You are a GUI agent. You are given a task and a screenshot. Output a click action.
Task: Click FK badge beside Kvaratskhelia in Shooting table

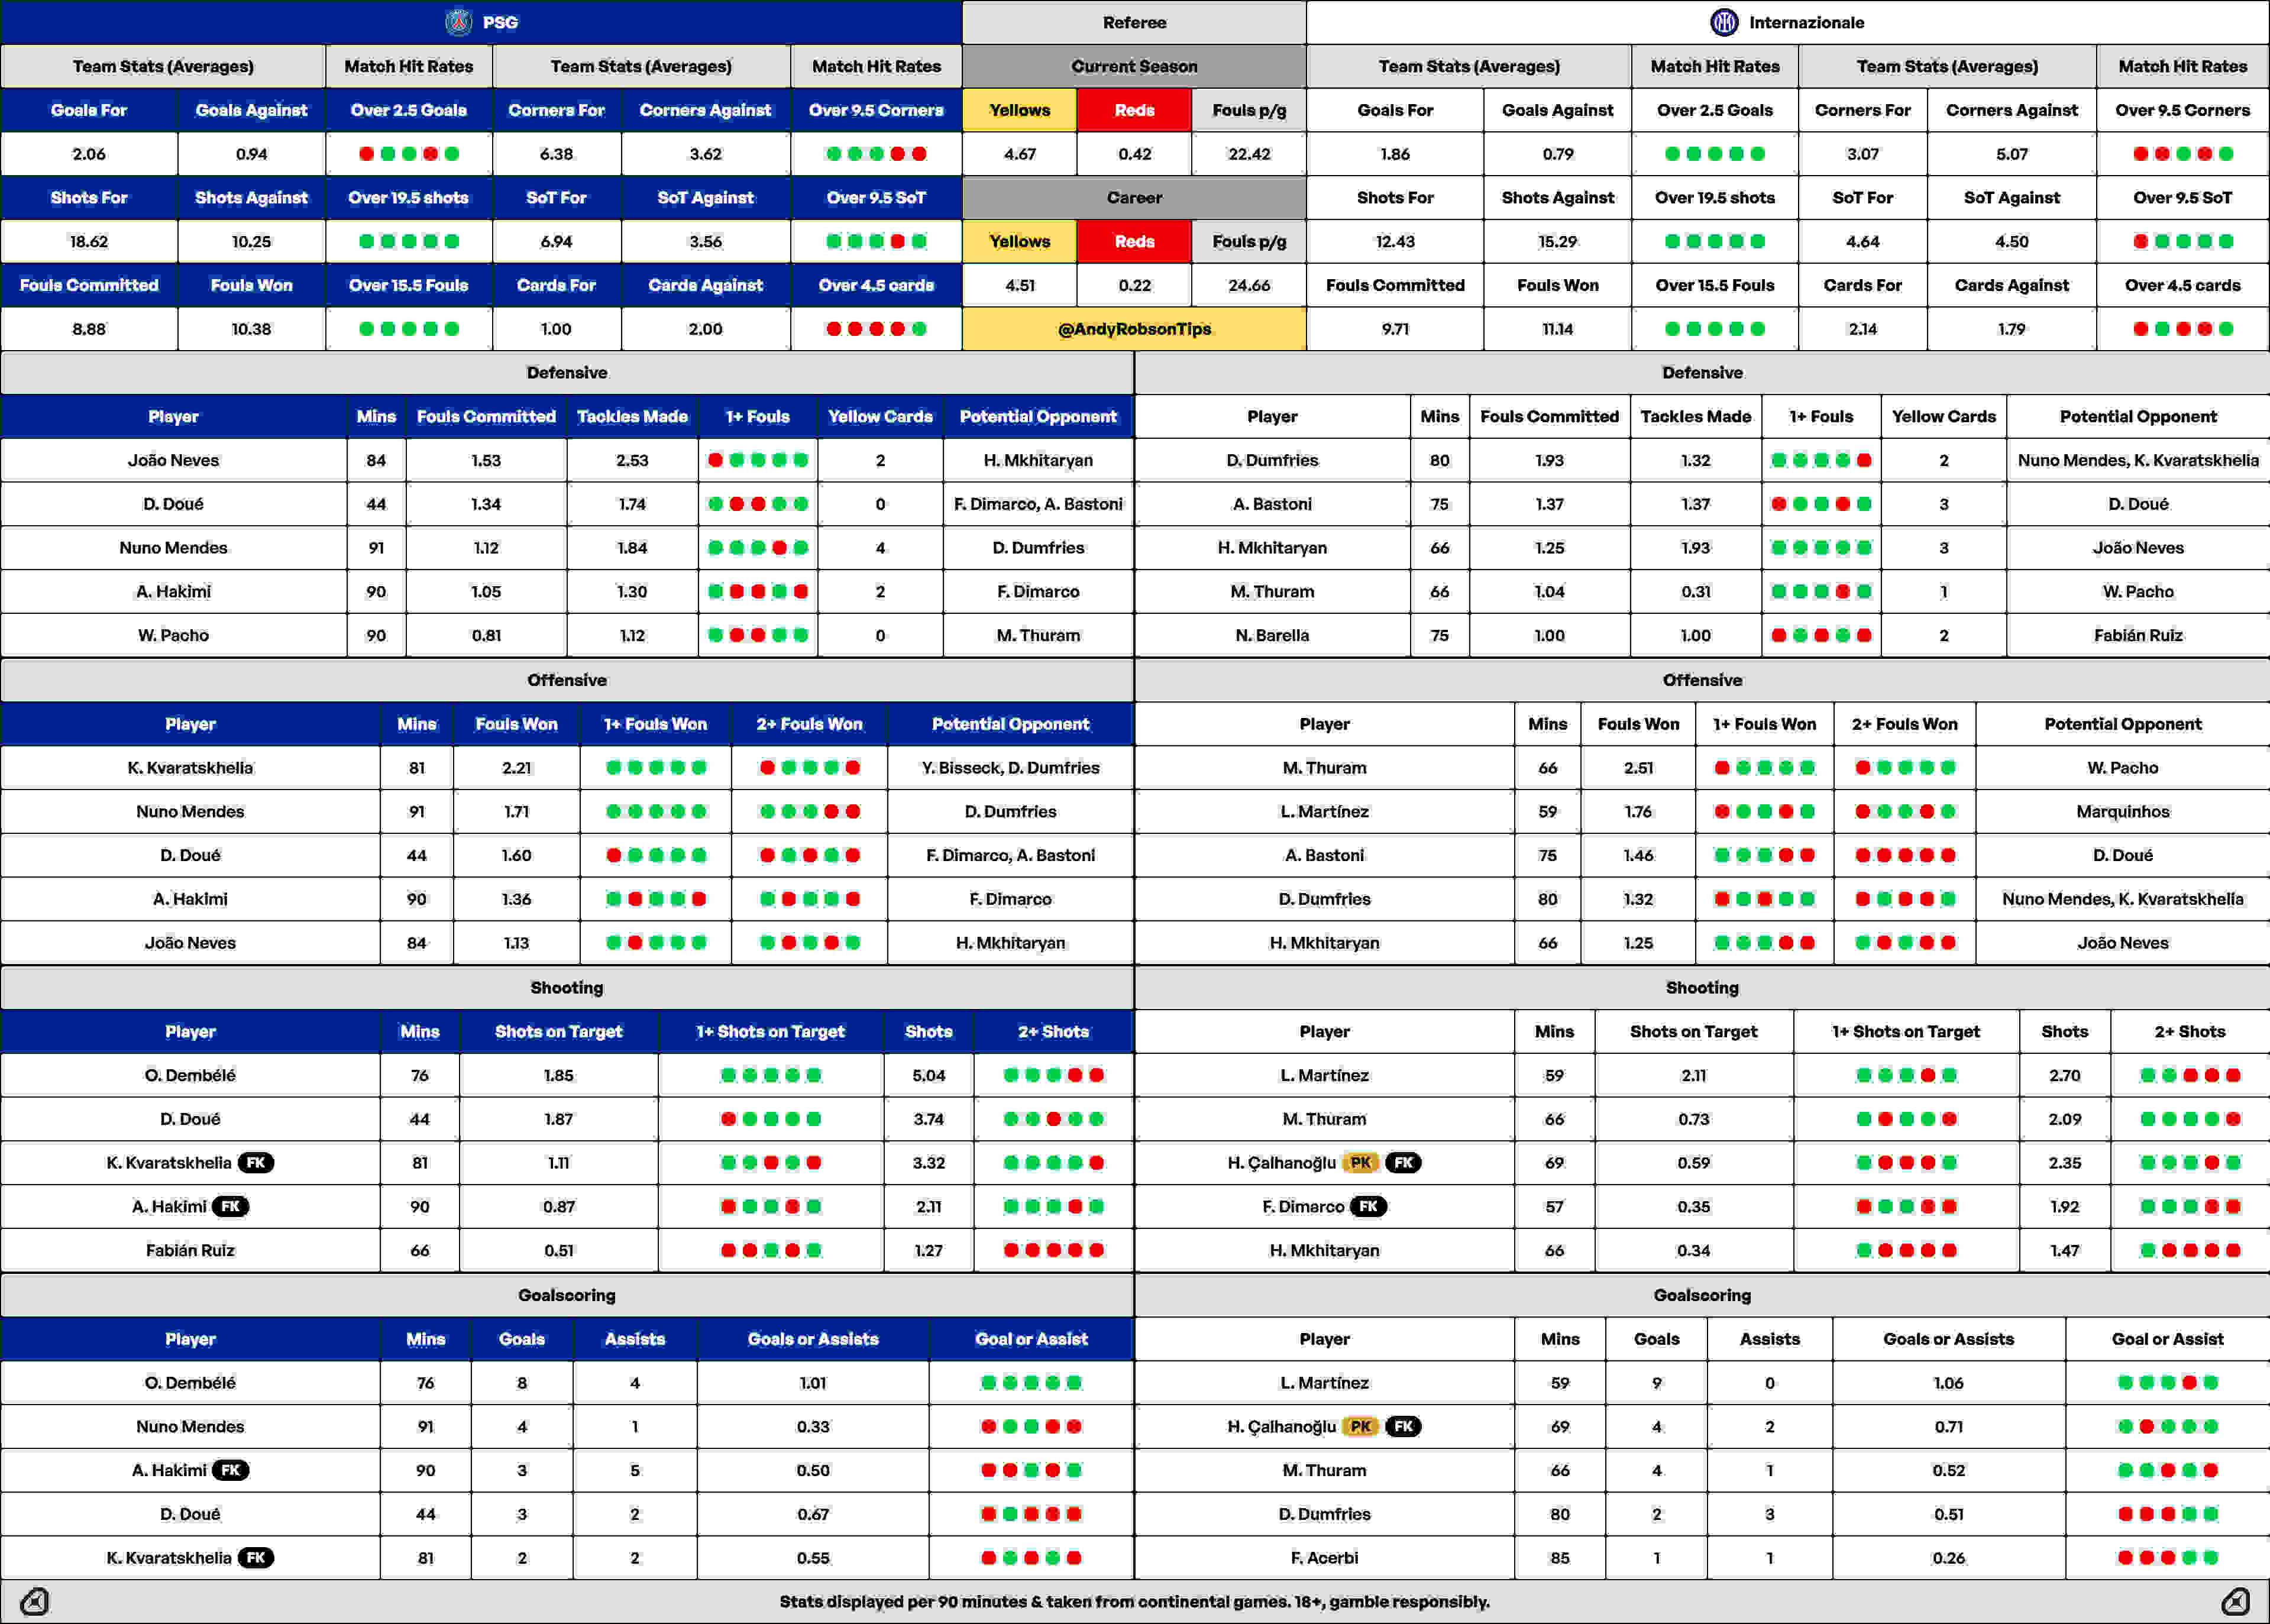256,1163
